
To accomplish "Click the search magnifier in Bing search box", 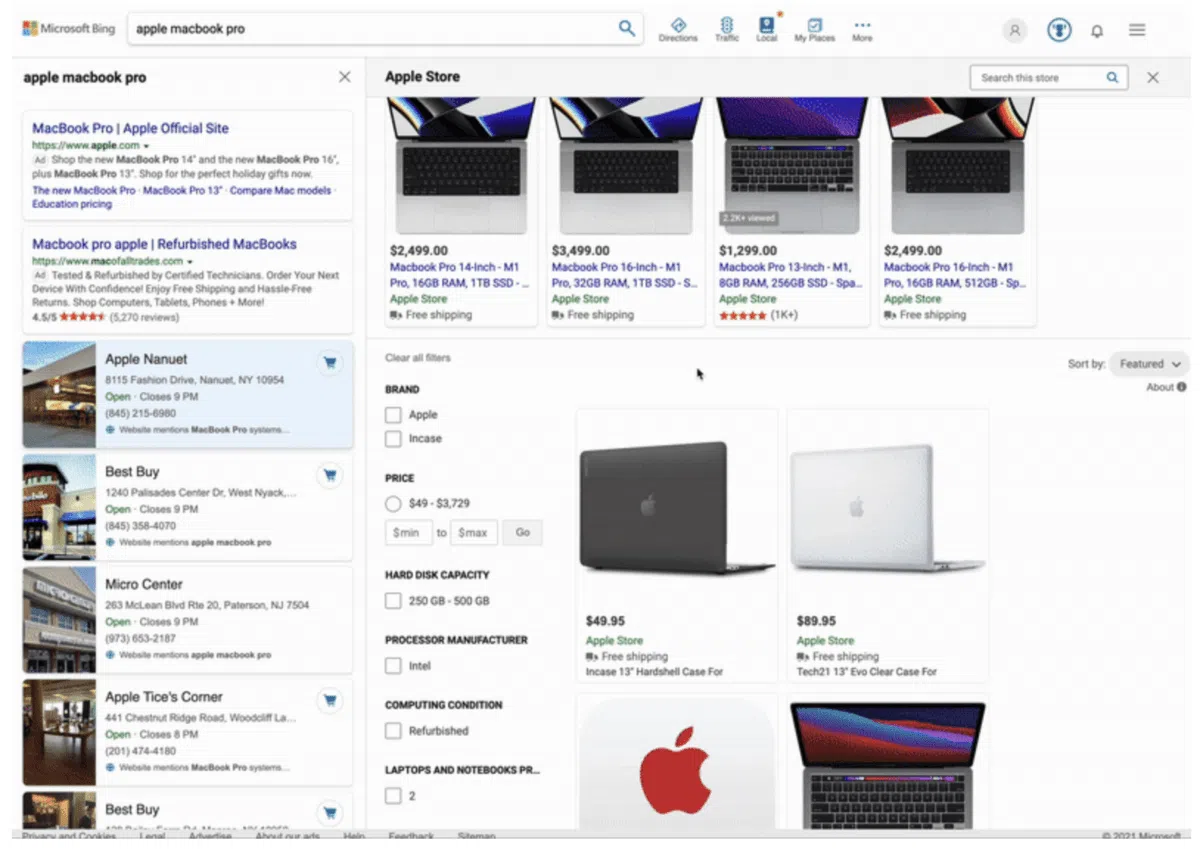I will click(626, 28).
